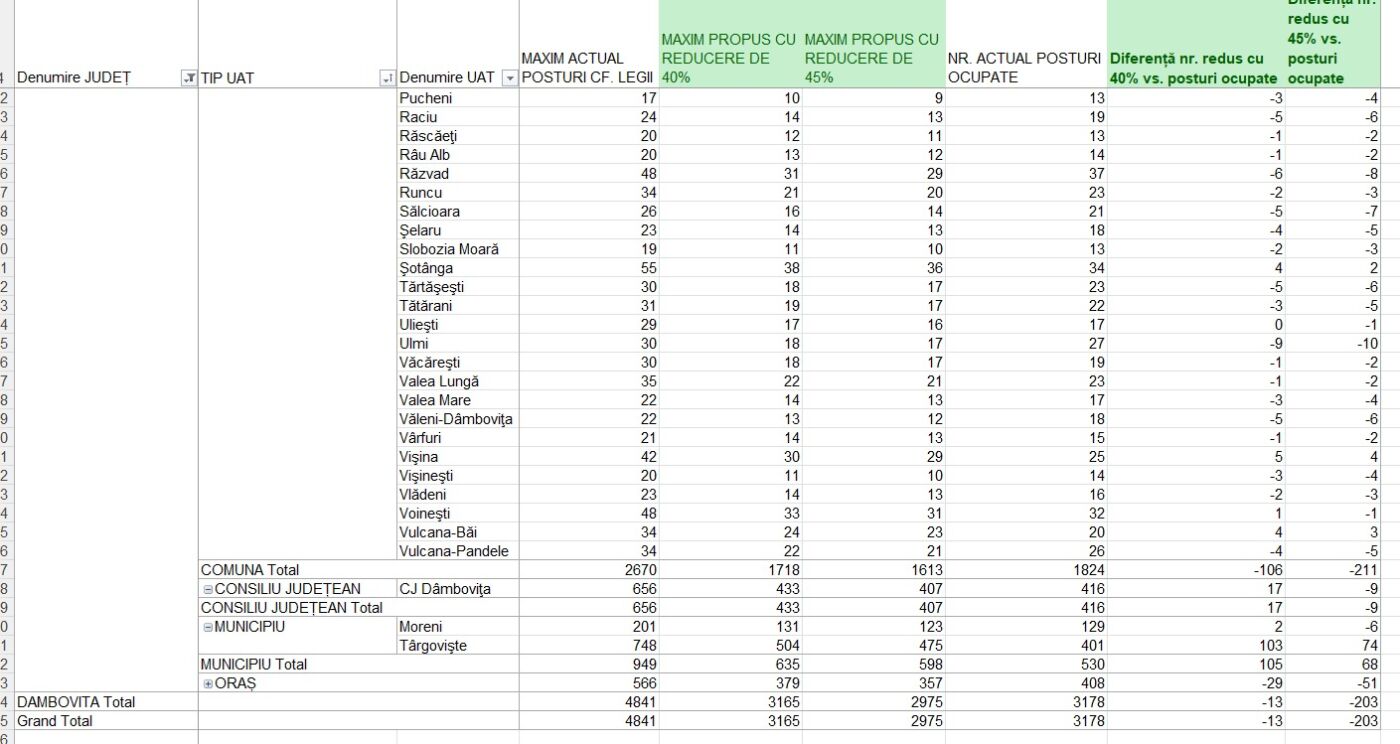1400x744 pixels.
Task: Select the Moreni row label
Action: [421, 627]
